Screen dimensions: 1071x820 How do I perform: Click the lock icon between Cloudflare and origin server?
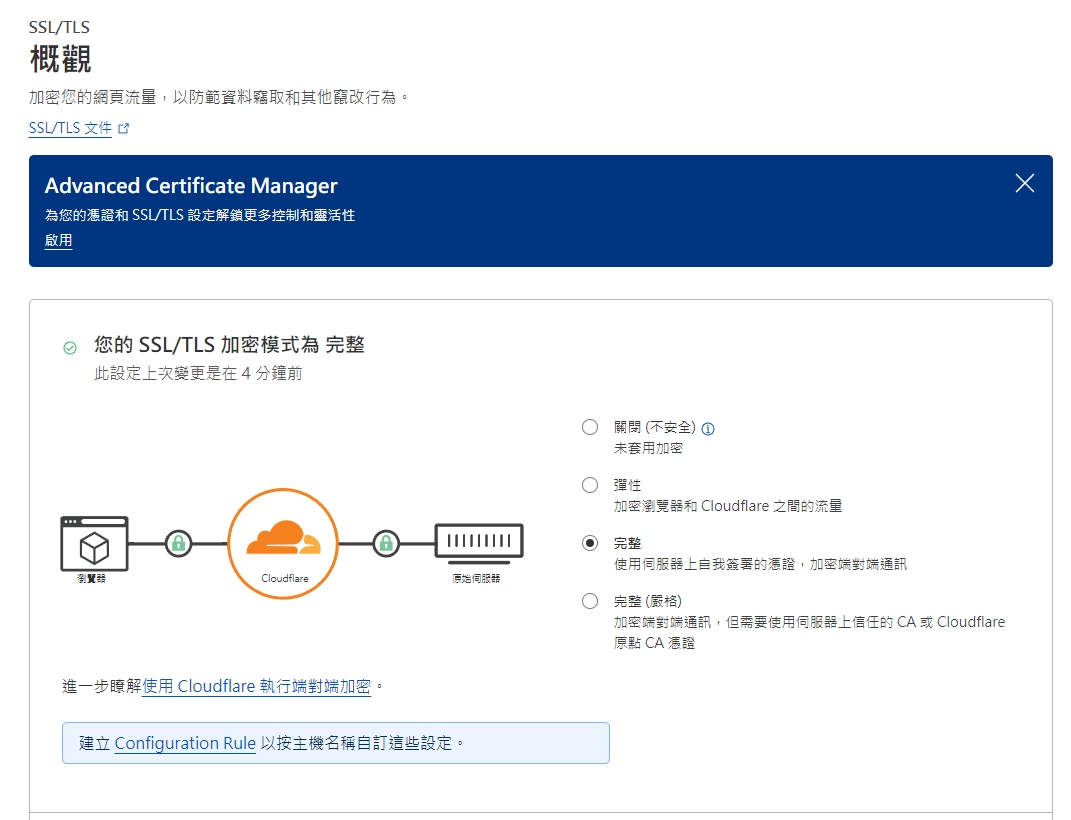point(386,543)
